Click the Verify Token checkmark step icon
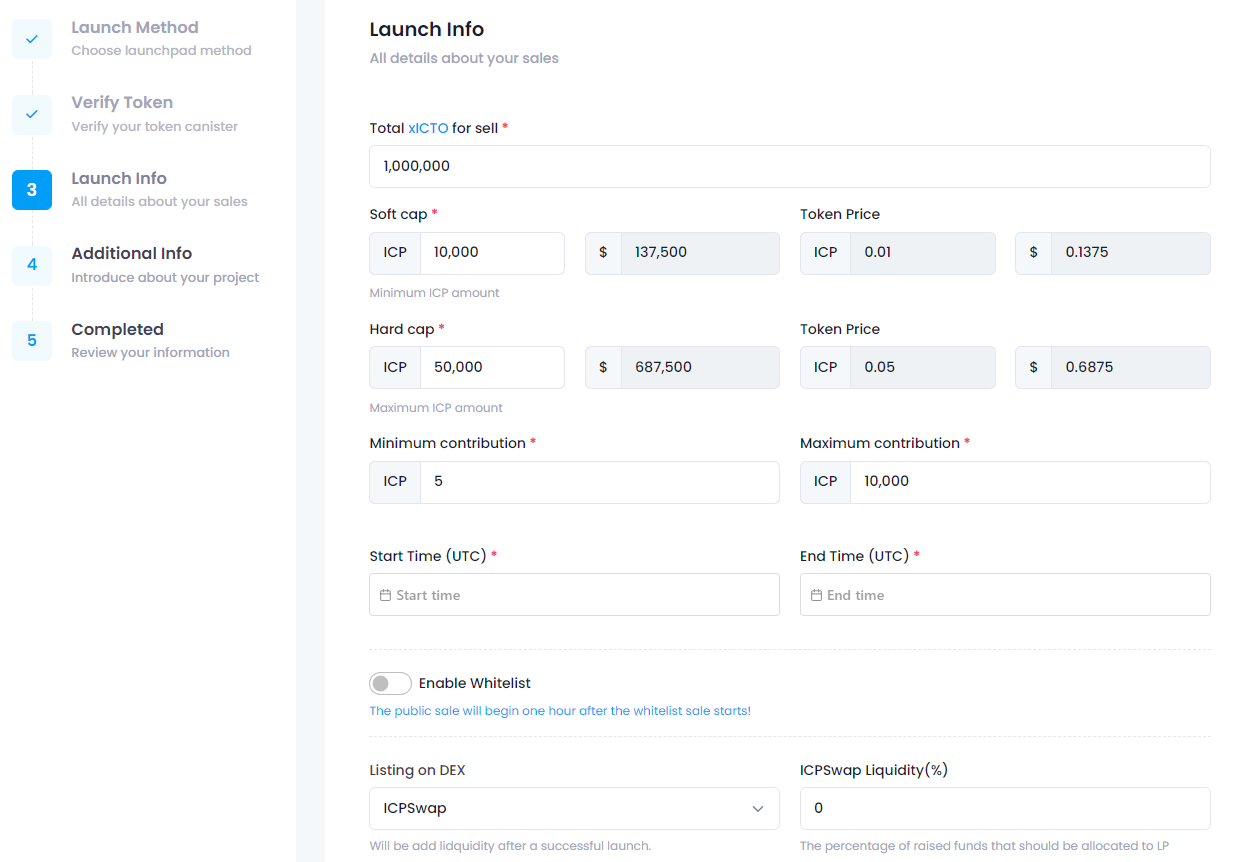Image resolution: width=1243 pixels, height=862 pixels. 32,114
